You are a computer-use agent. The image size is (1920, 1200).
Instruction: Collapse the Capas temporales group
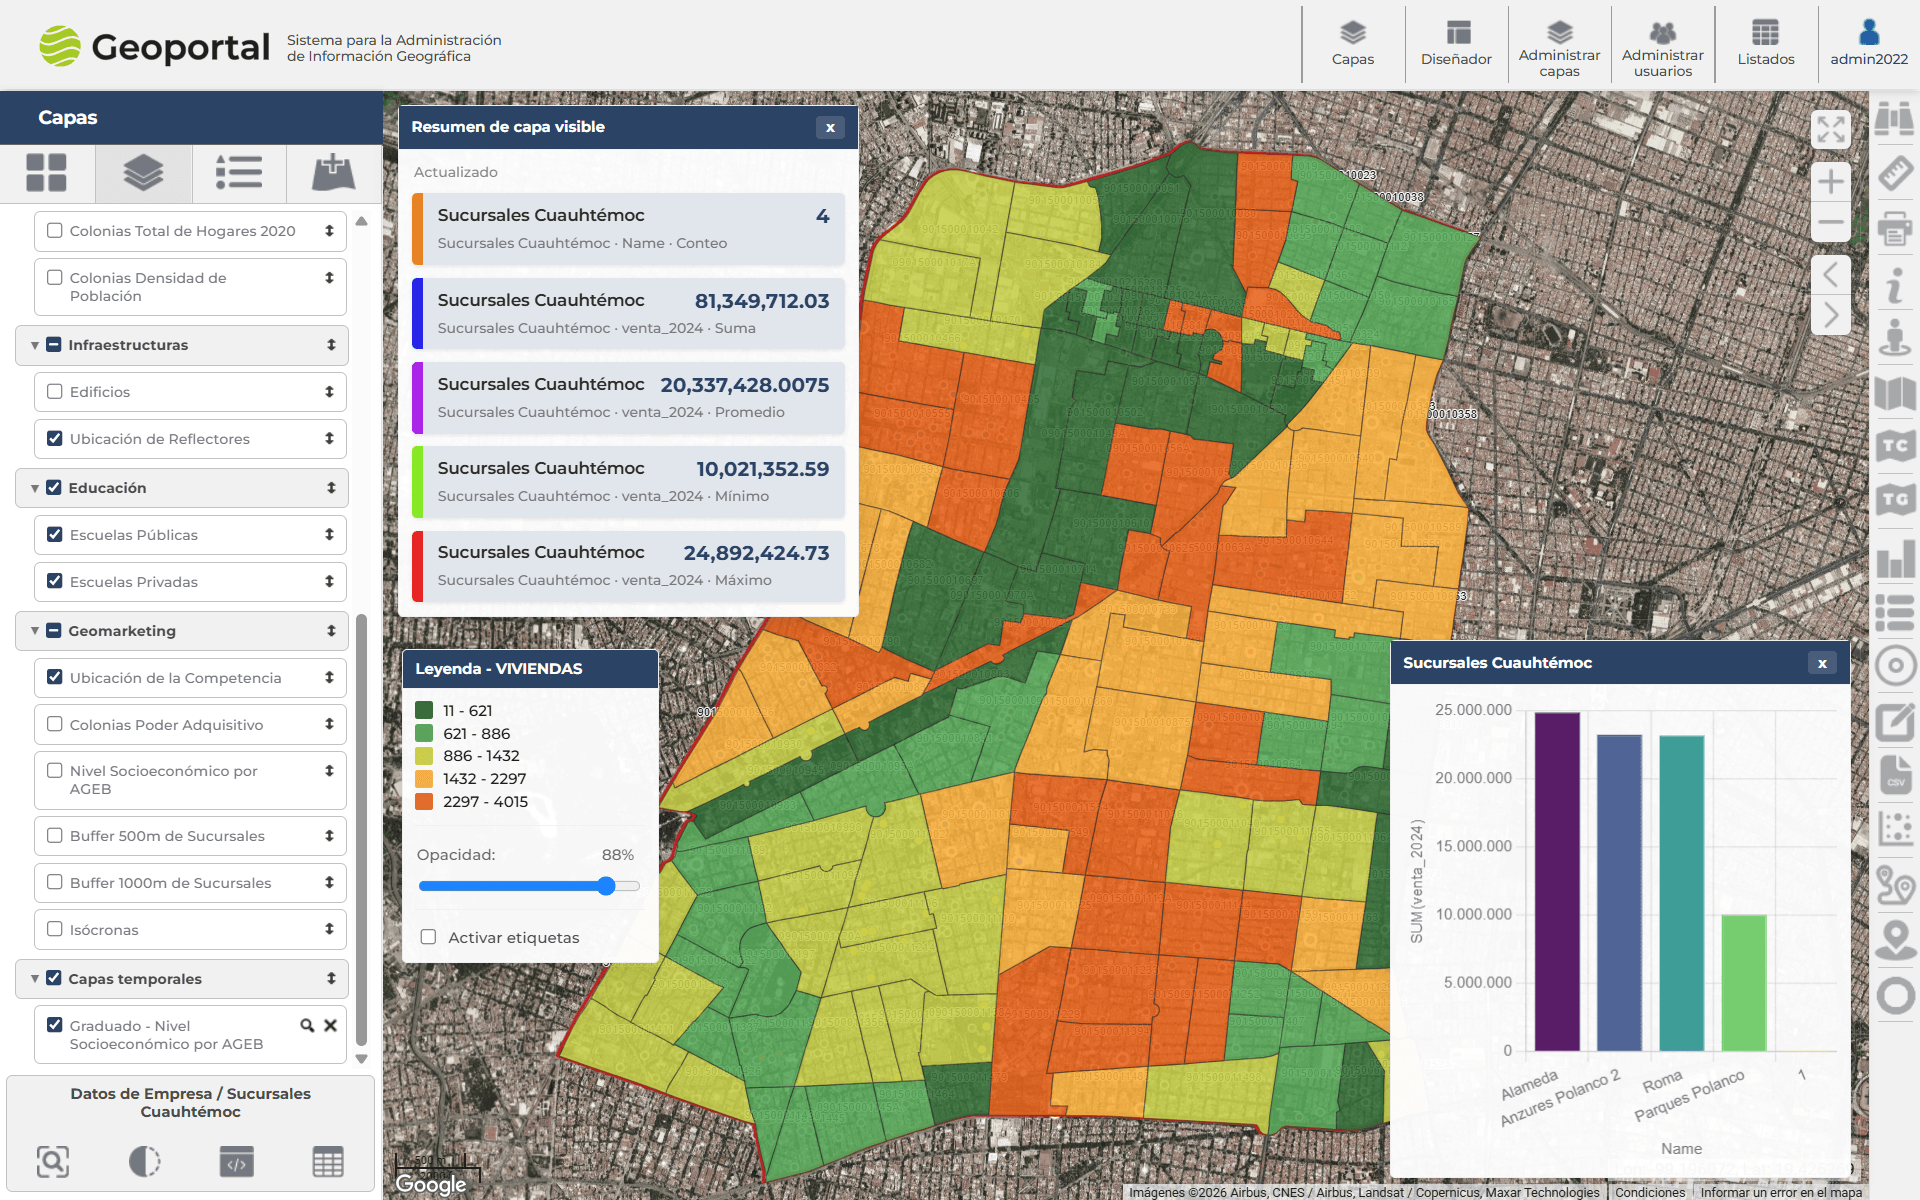tap(35, 979)
